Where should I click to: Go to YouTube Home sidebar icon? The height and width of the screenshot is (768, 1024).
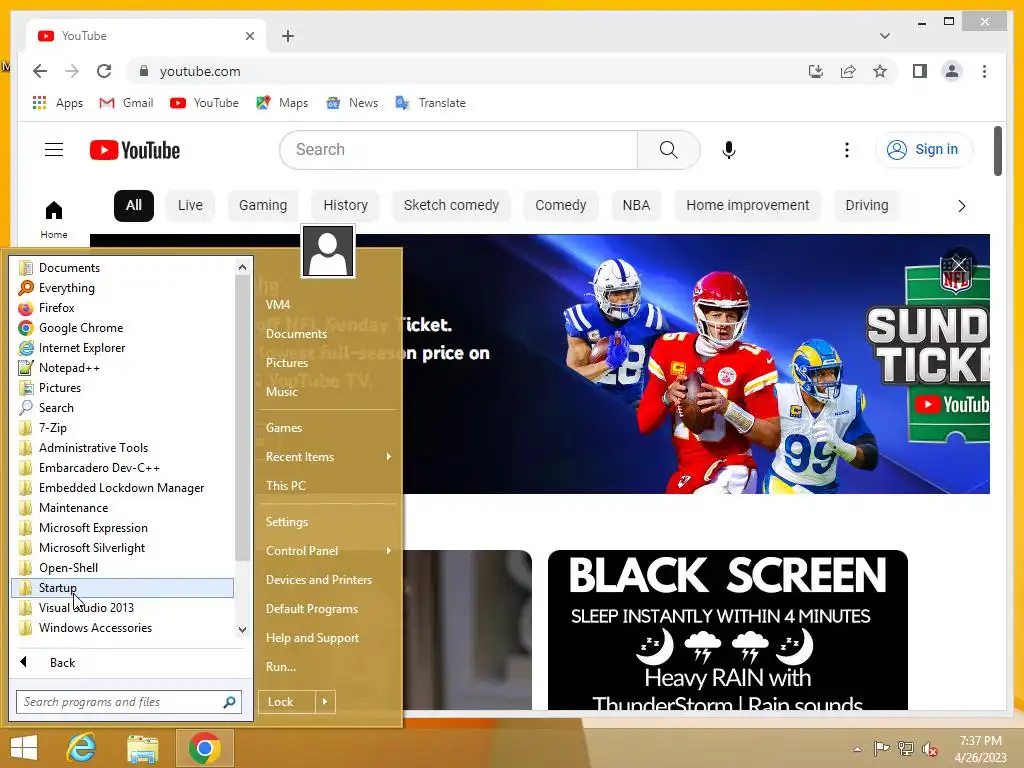click(x=54, y=219)
